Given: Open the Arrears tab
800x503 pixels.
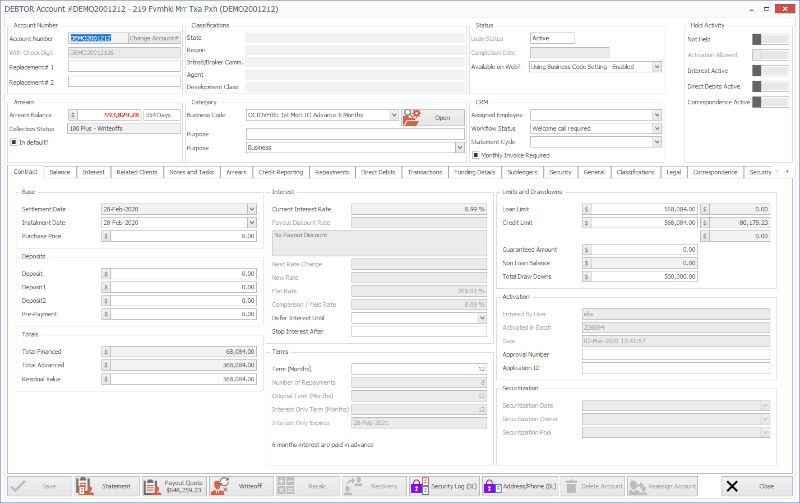Looking at the screenshot, I should tap(236, 172).
